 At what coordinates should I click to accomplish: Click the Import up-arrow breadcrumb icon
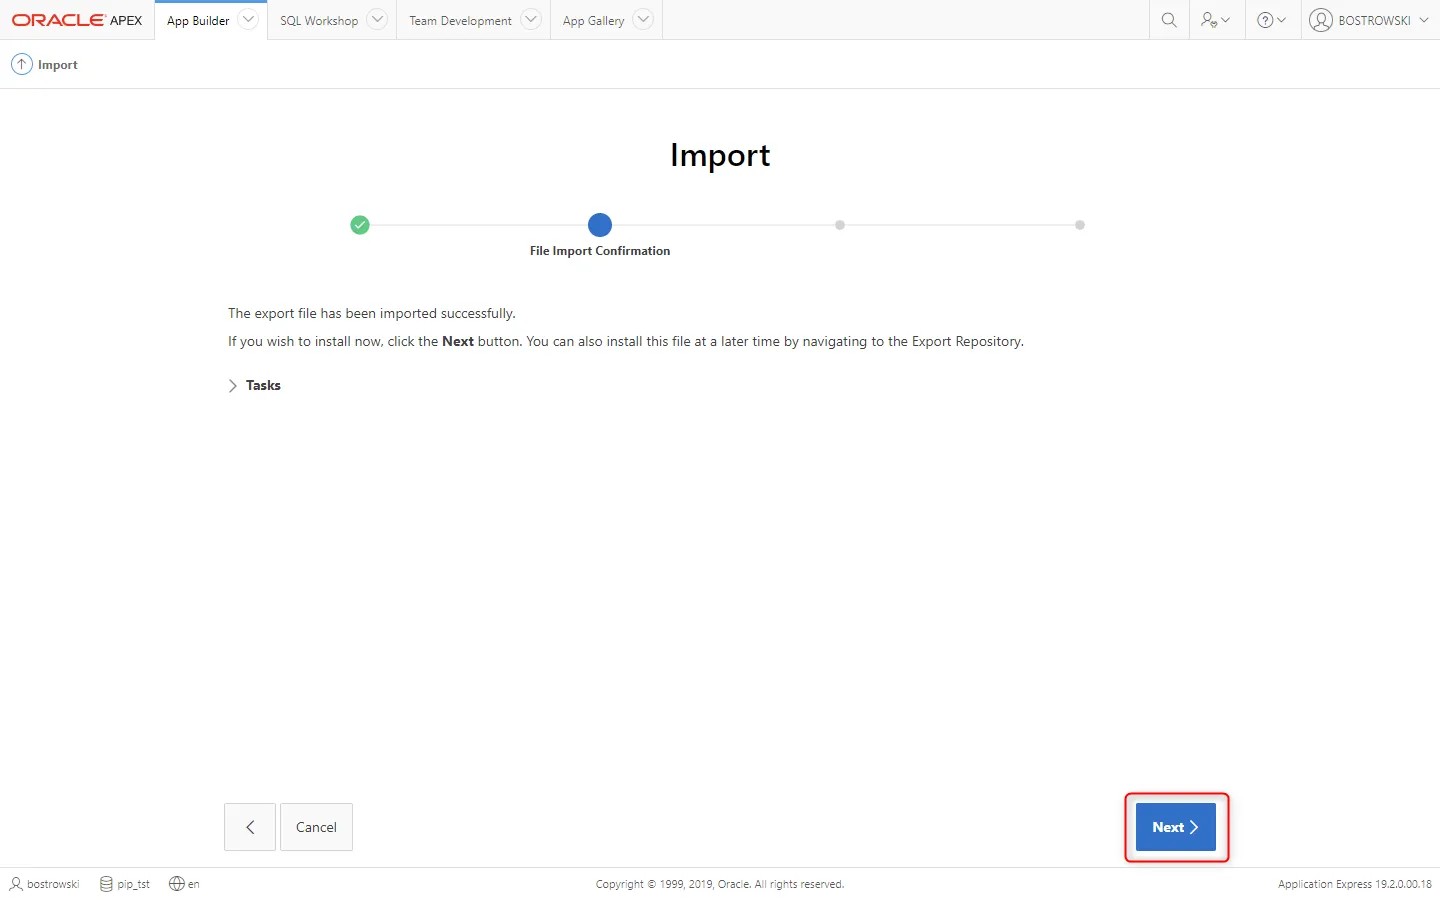21,64
